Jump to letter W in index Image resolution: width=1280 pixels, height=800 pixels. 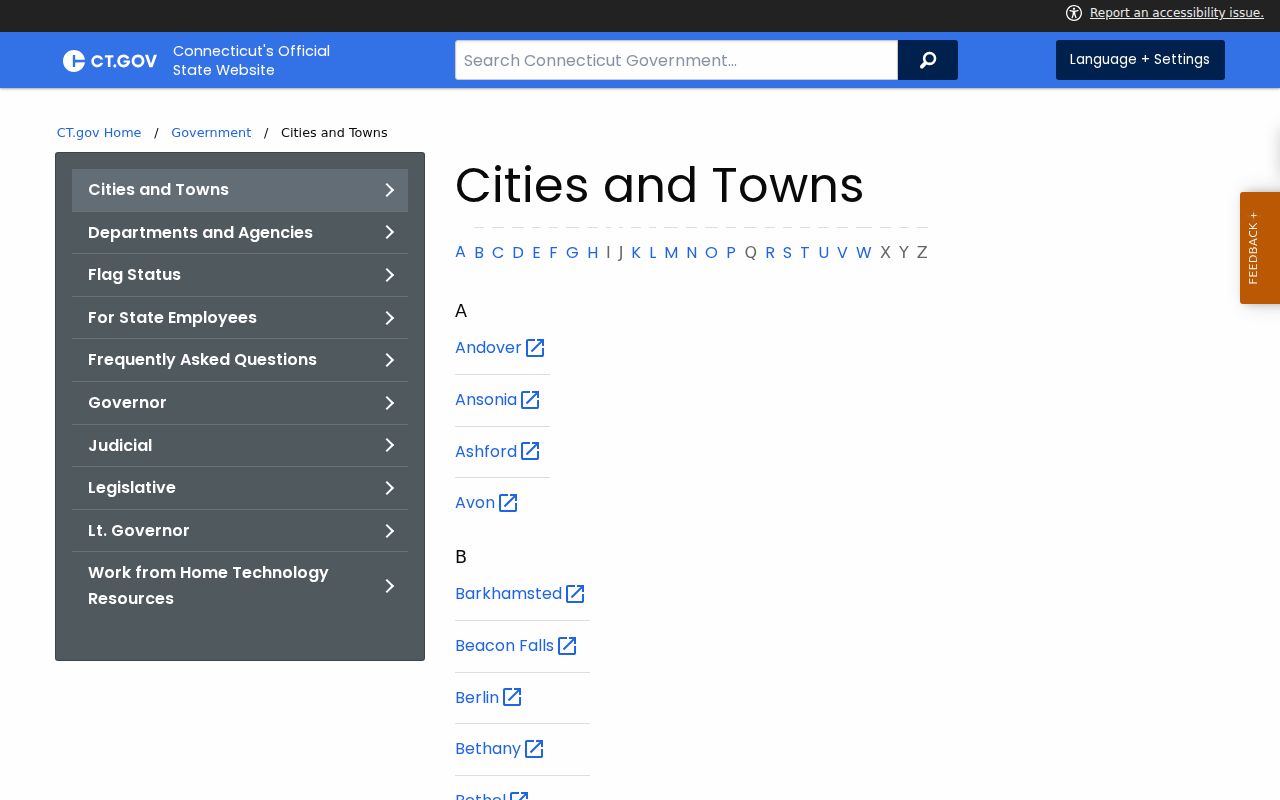coord(864,253)
